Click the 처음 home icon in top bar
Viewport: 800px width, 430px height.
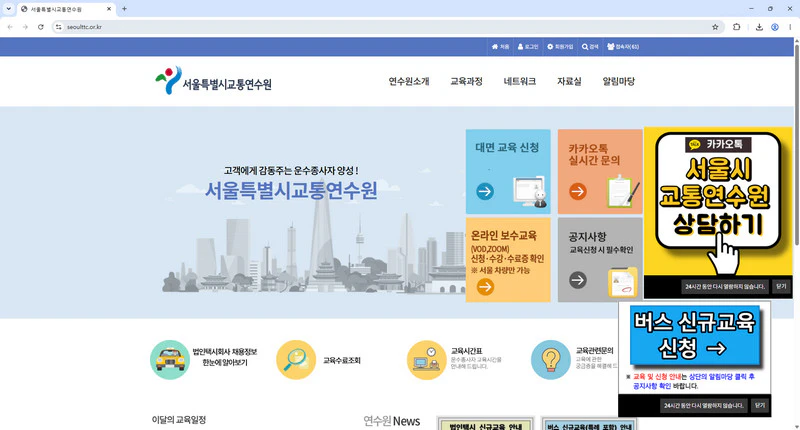[494, 46]
